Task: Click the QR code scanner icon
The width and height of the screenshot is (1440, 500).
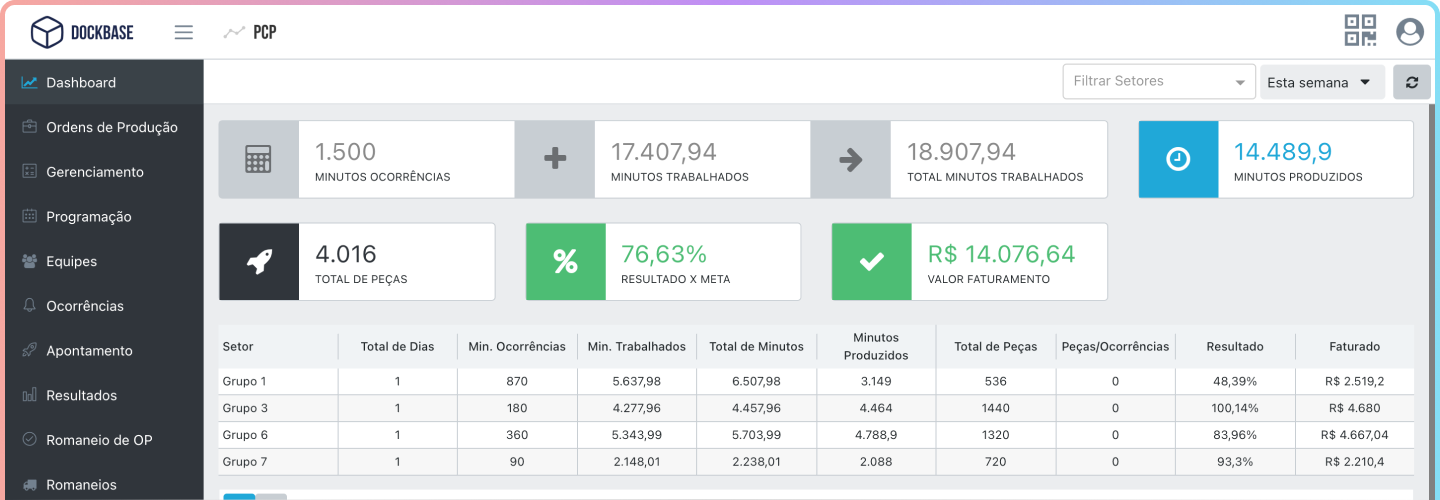Action: point(1360,31)
